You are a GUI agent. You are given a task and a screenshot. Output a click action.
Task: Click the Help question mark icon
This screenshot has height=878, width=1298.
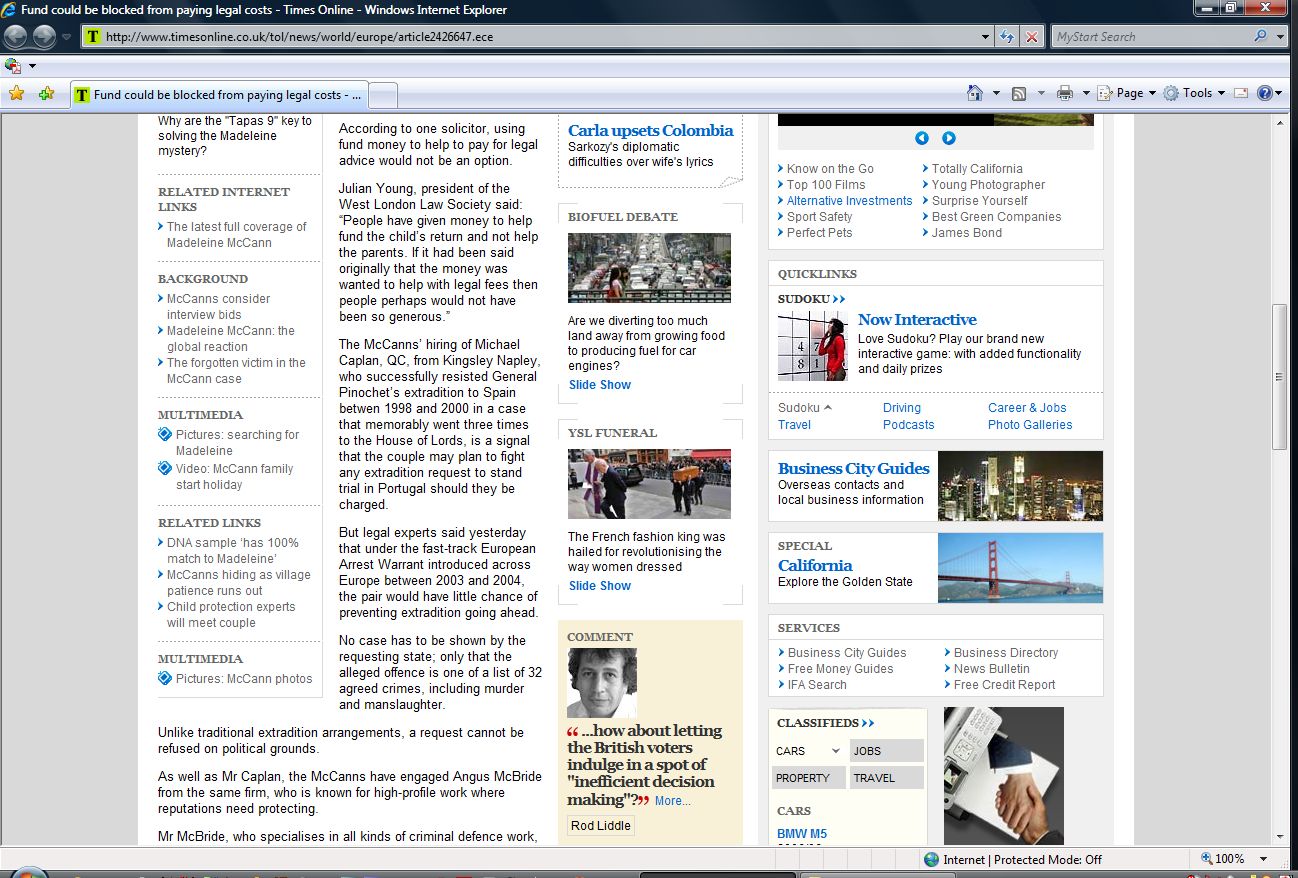tap(1264, 93)
